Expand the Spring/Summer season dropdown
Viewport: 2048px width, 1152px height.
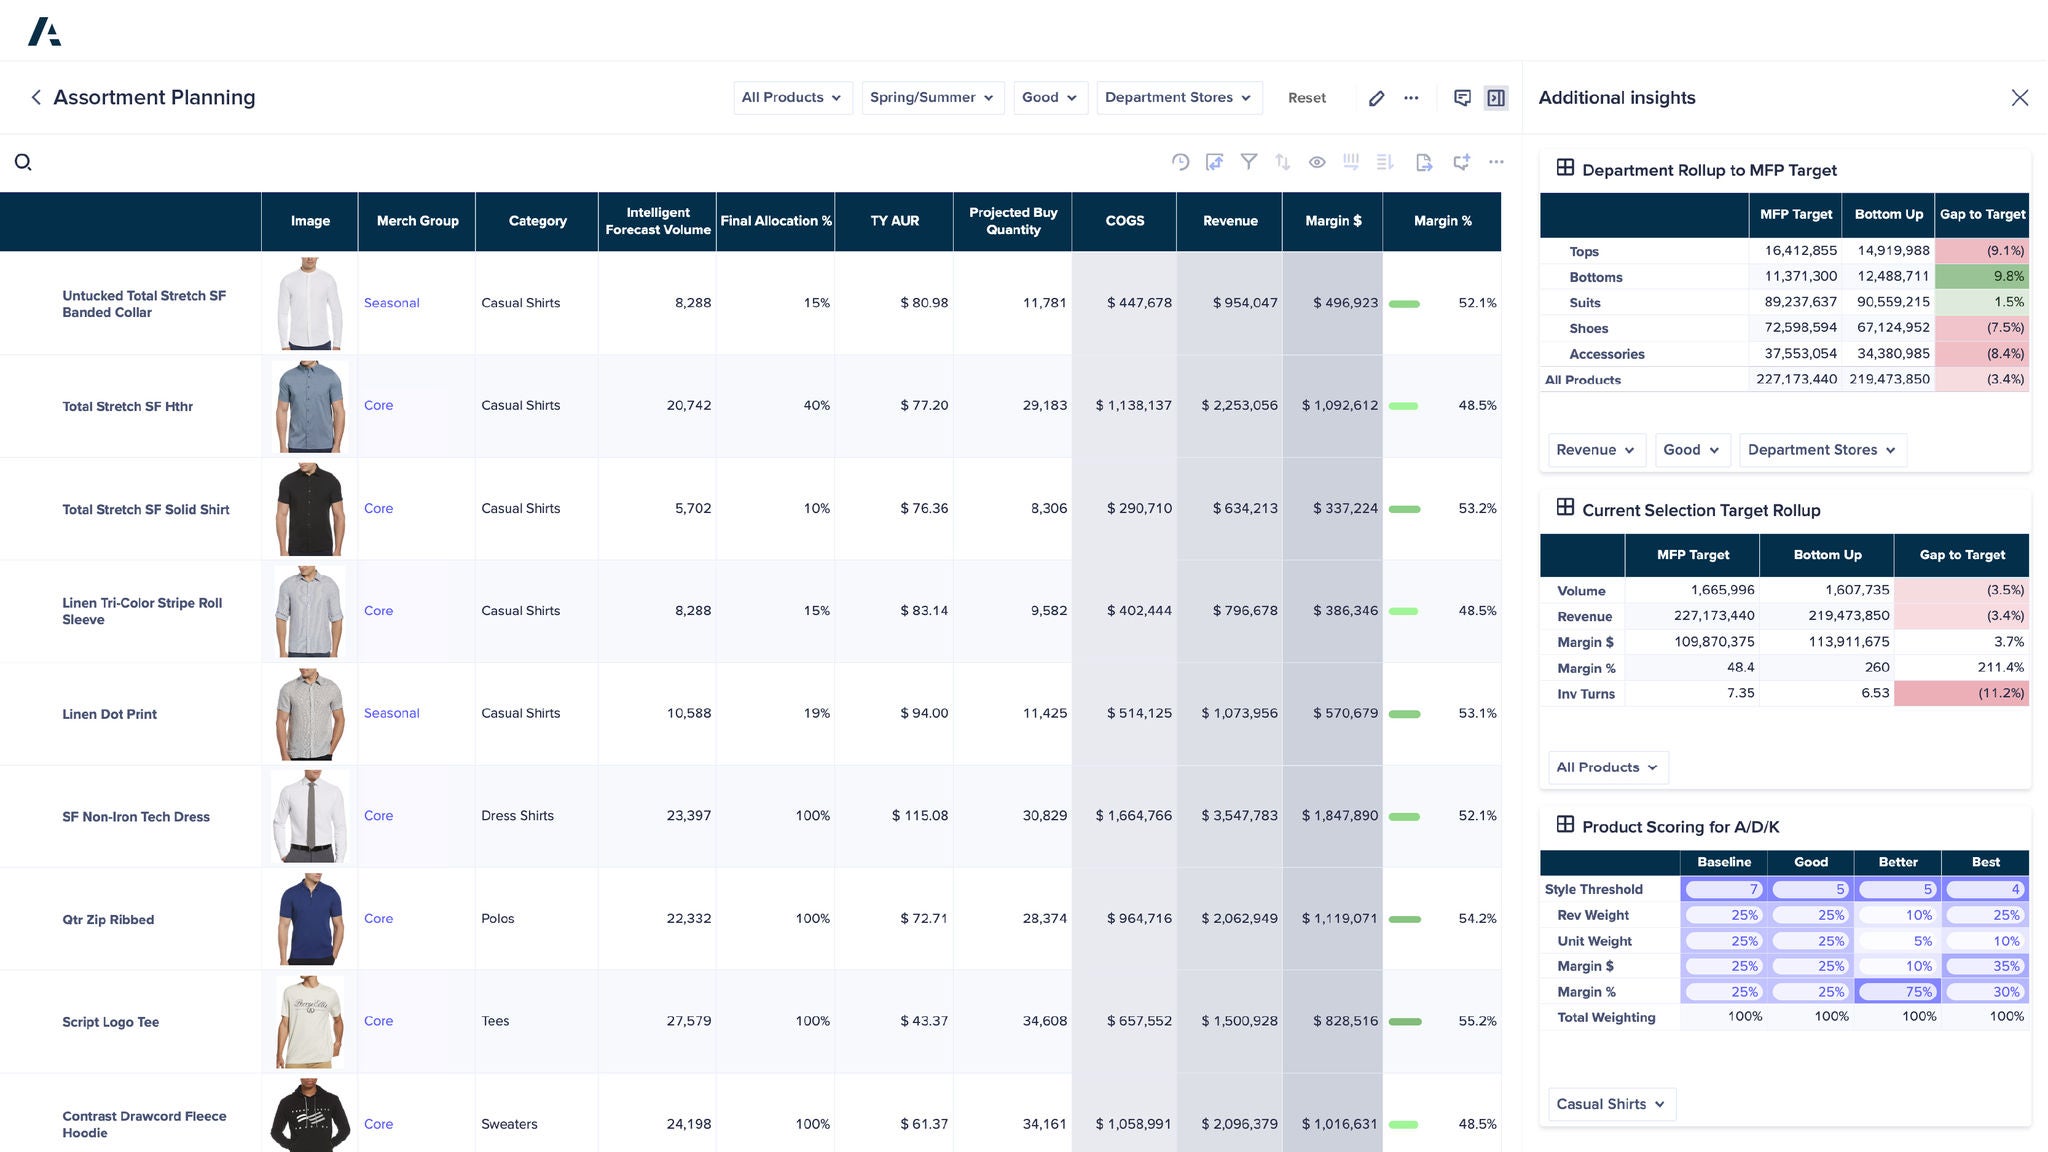(x=931, y=97)
